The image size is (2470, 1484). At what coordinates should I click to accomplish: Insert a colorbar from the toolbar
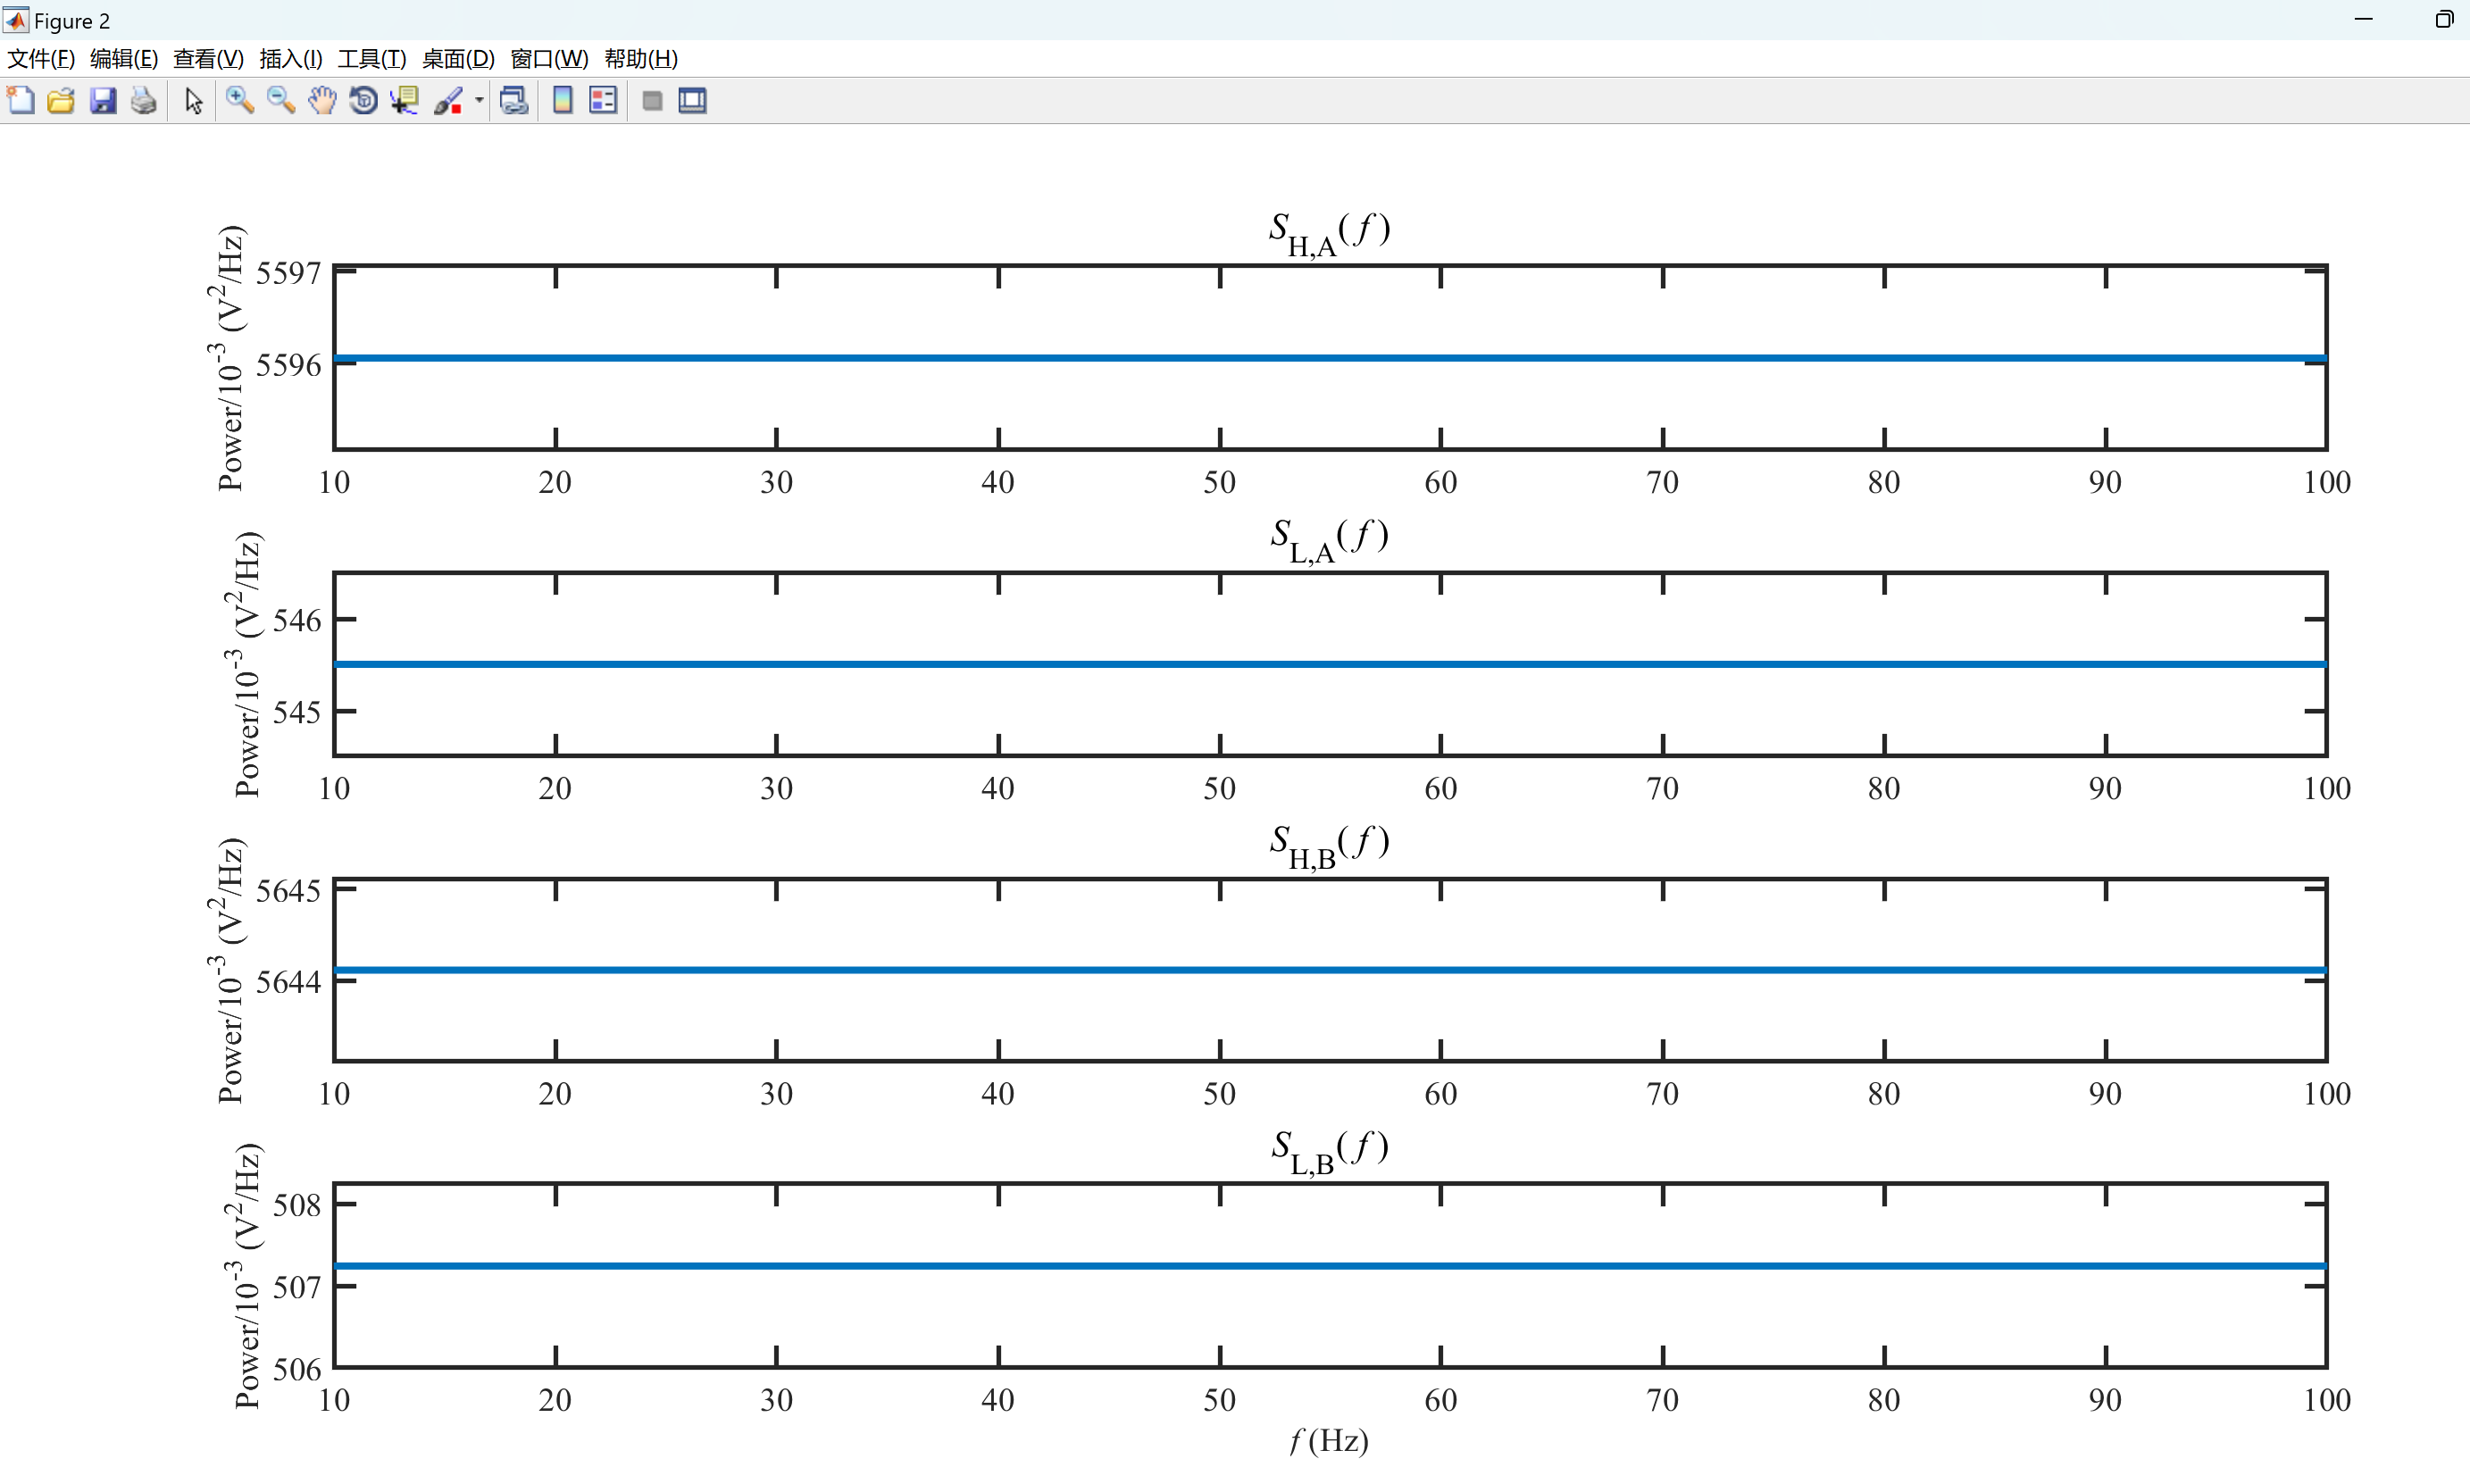(x=563, y=101)
